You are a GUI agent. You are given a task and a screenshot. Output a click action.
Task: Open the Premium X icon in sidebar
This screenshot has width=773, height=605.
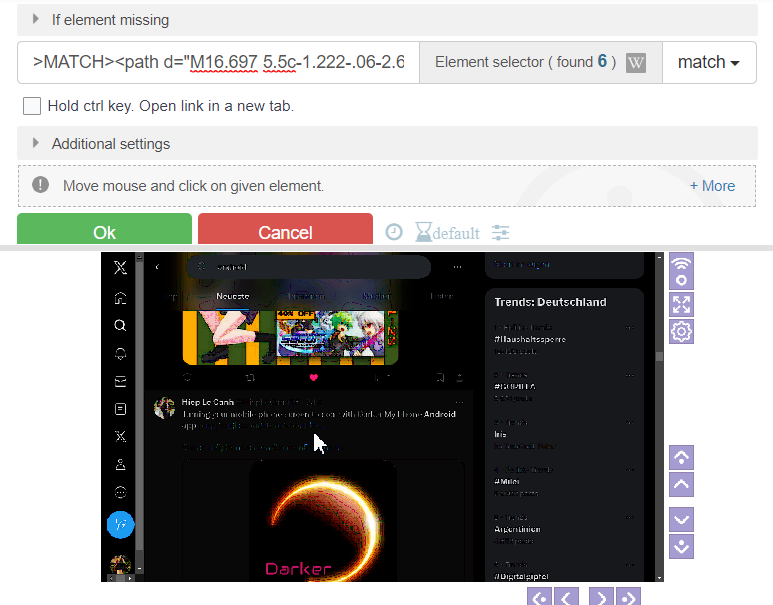[120, 436]
